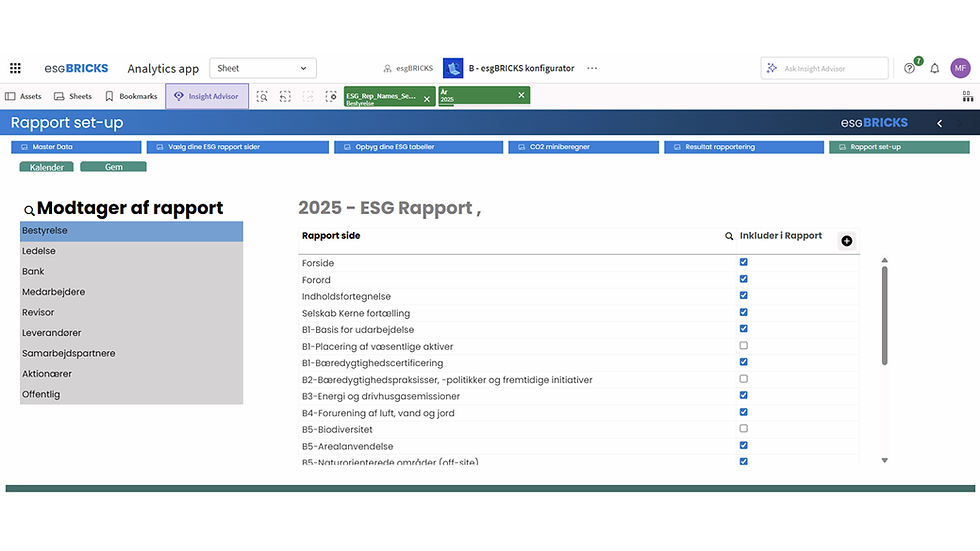This screenshot has width=980, height=551.
Task: Click the esgBRICKS space link
Action: (x=408, y=68)
